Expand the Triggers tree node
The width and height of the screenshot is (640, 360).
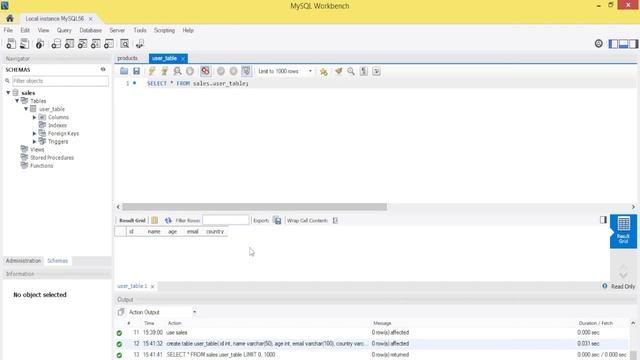point(35,142)
